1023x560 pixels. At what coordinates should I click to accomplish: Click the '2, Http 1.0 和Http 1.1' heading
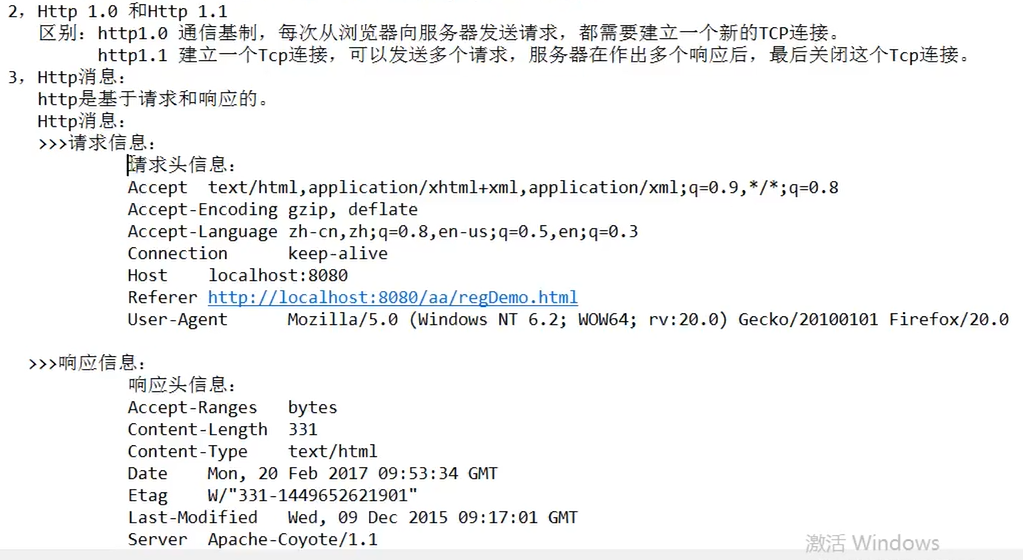pos(118,11)
